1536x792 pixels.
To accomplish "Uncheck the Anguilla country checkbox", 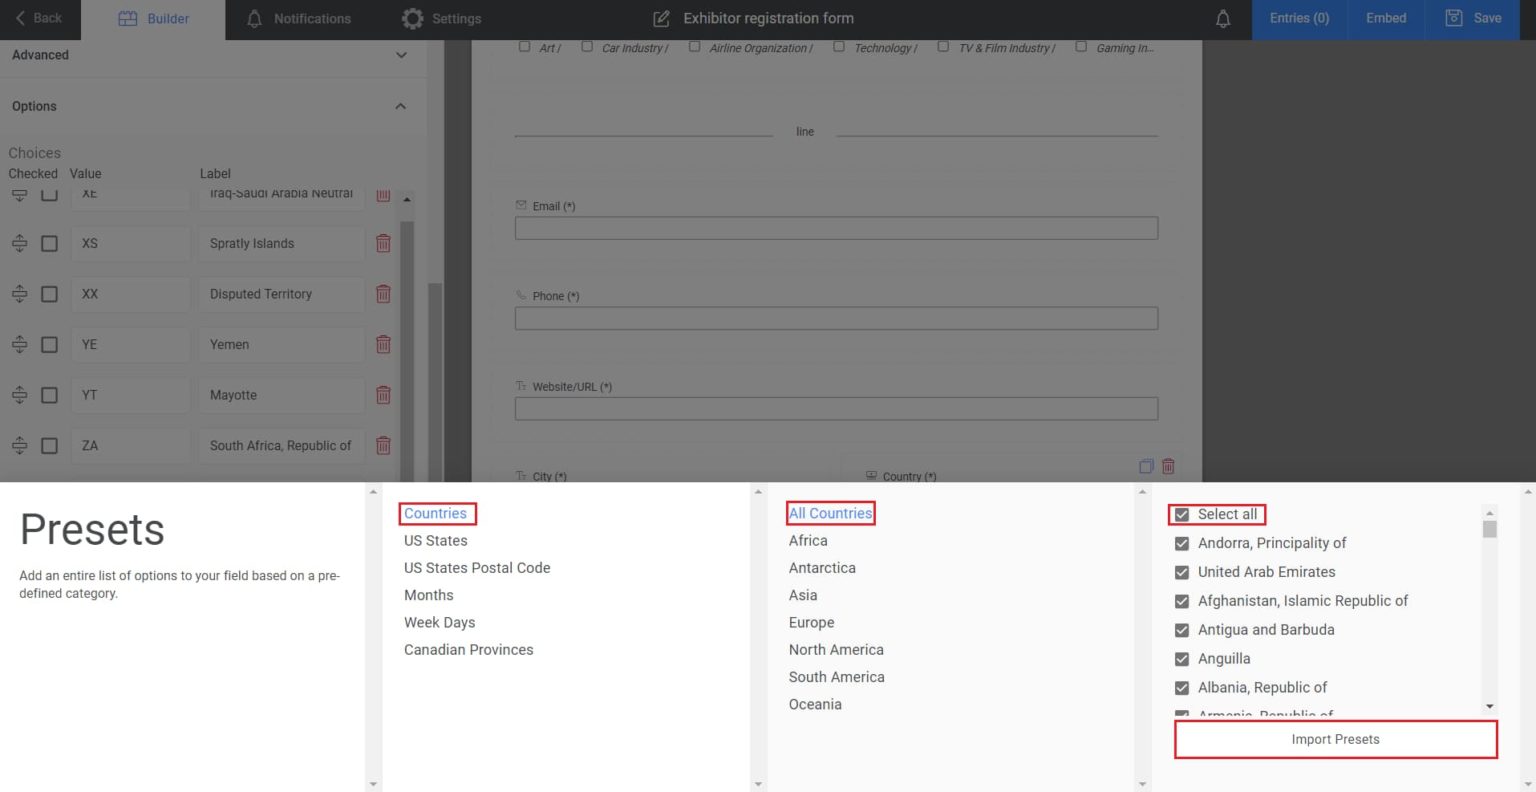I will [1181, 658].
